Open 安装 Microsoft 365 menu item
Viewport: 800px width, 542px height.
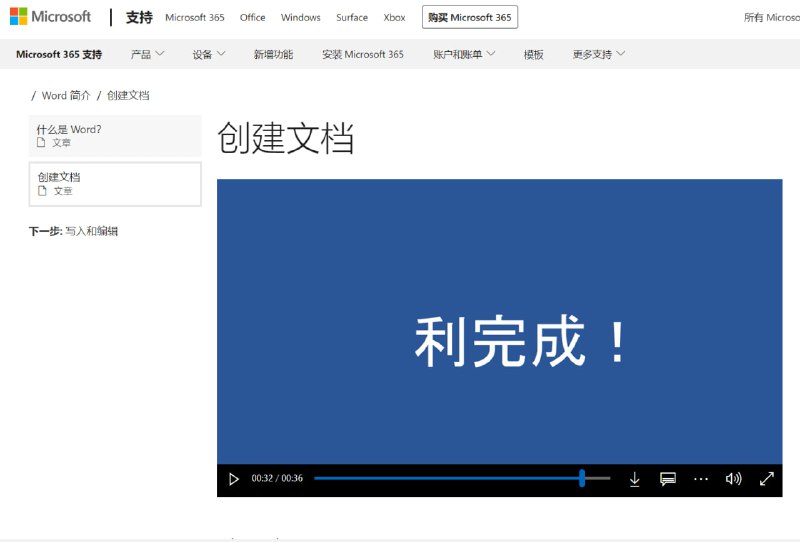363,54
